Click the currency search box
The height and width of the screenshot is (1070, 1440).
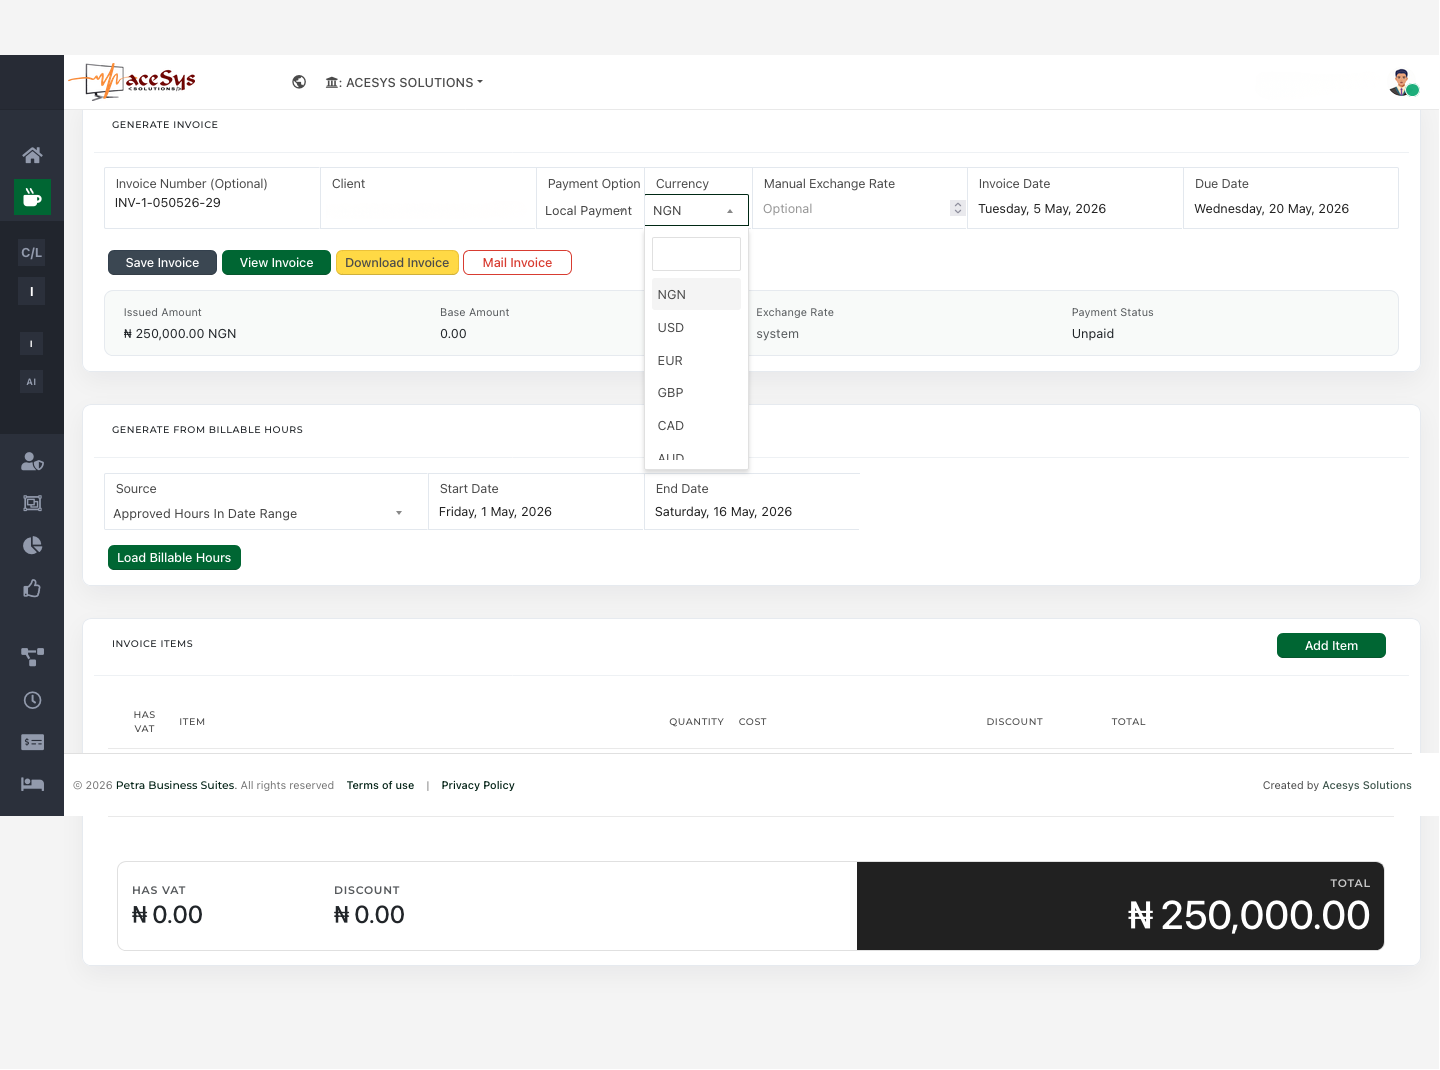pos(696,254)
